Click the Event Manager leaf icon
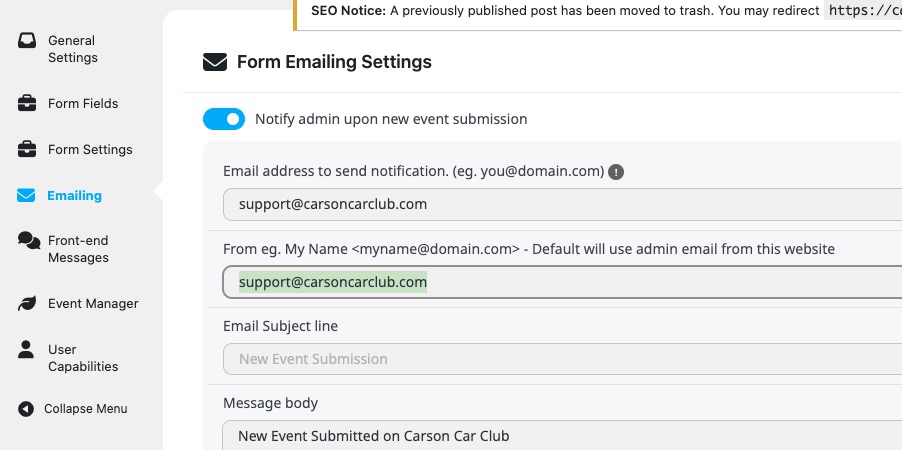 coord(28,303)
